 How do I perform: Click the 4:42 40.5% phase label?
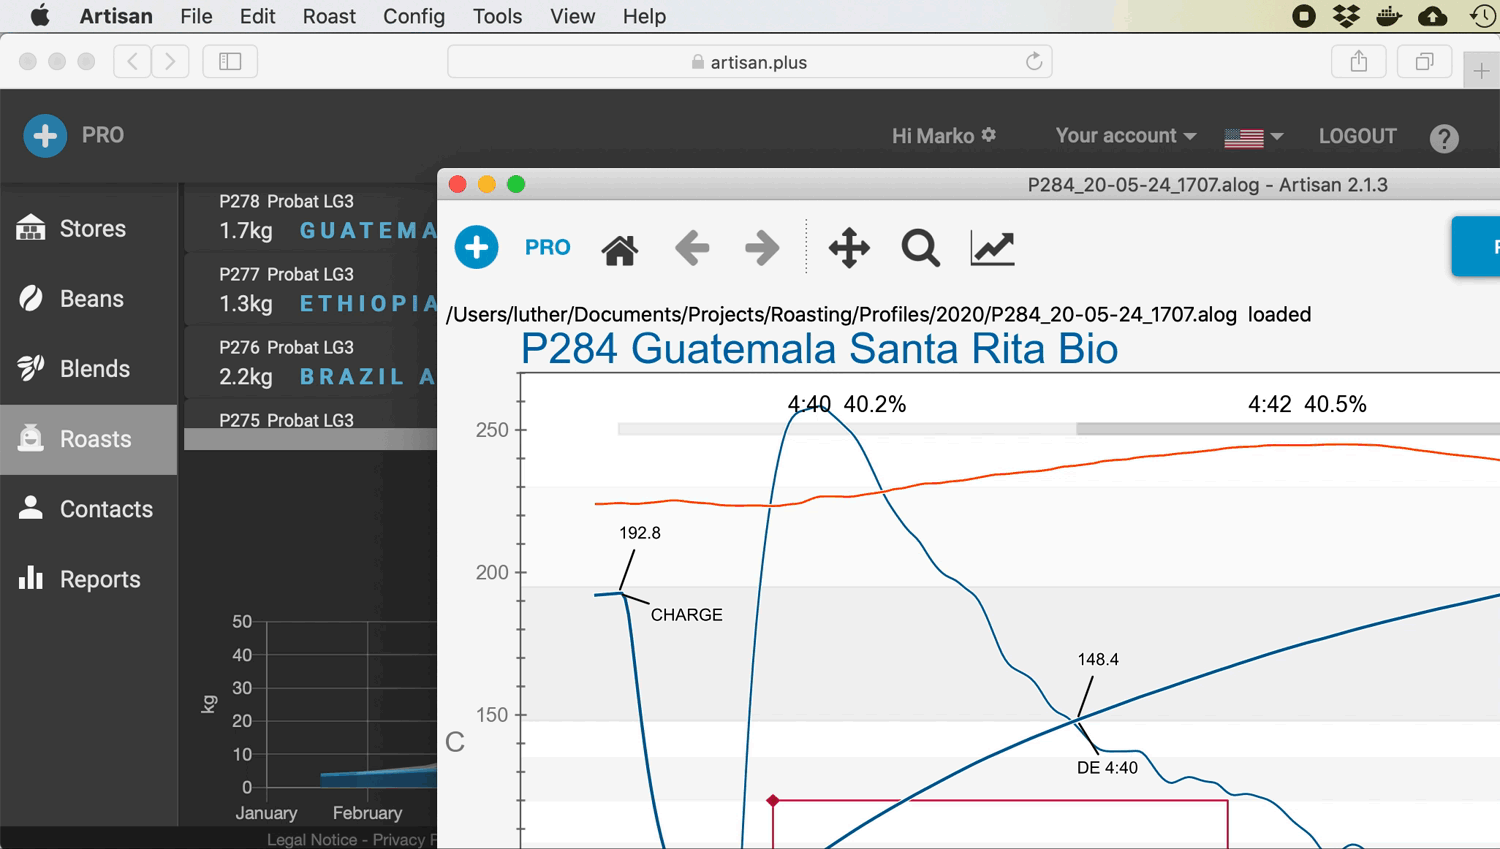click(1307, 404)
